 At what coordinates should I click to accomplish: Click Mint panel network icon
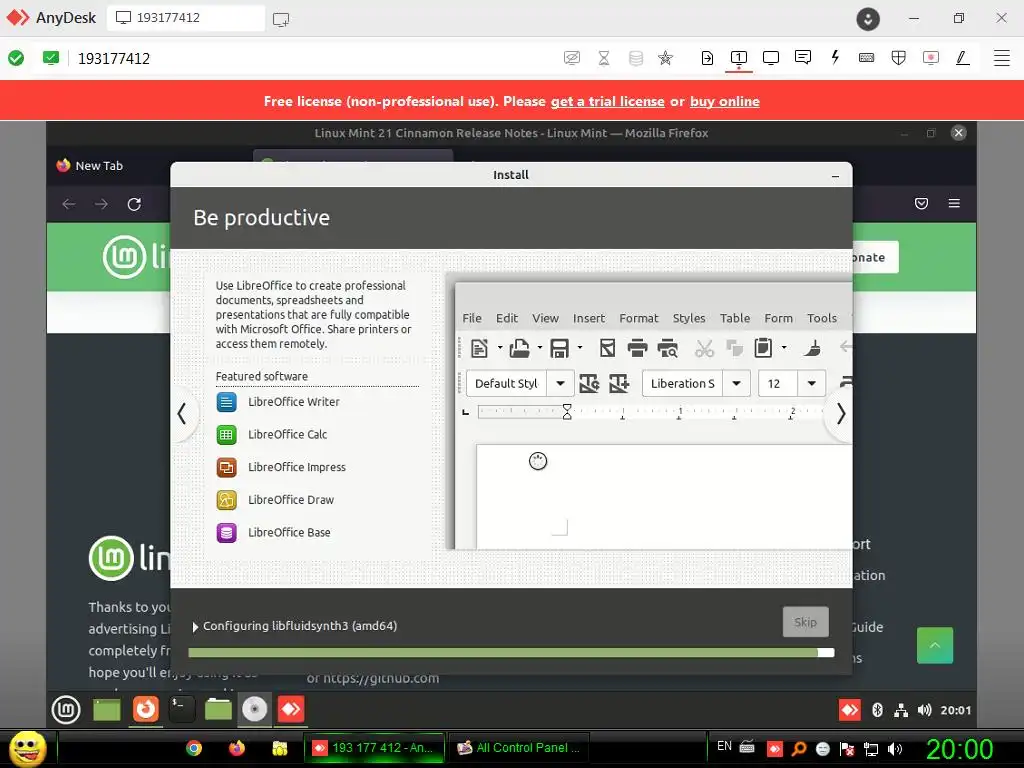coord(901,710)
